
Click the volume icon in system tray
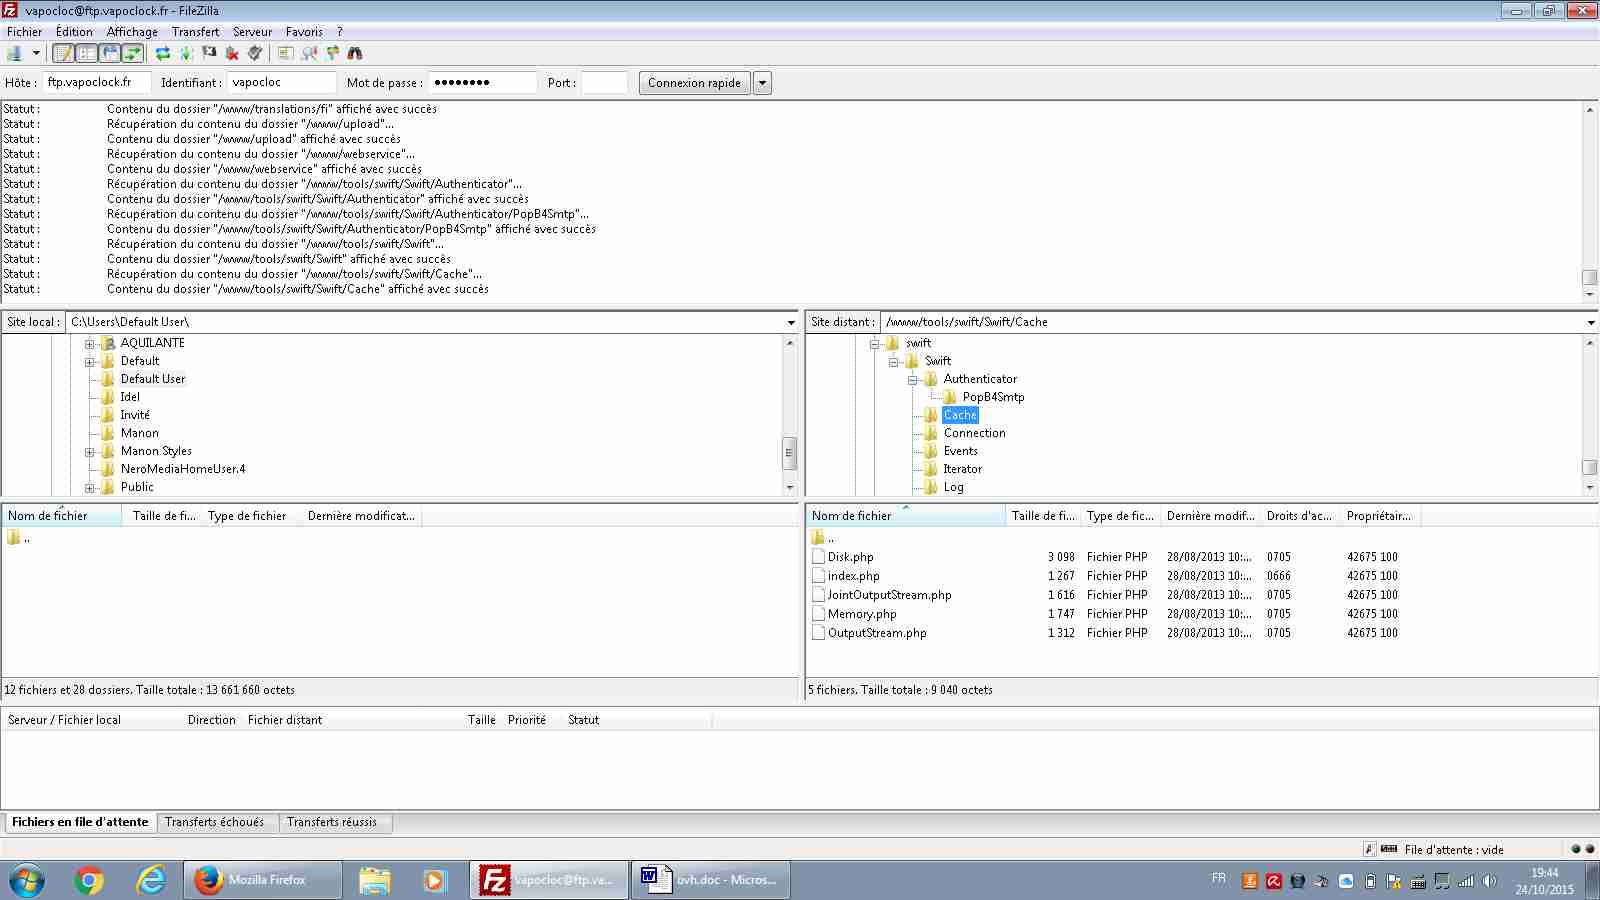pos(1490,881)
